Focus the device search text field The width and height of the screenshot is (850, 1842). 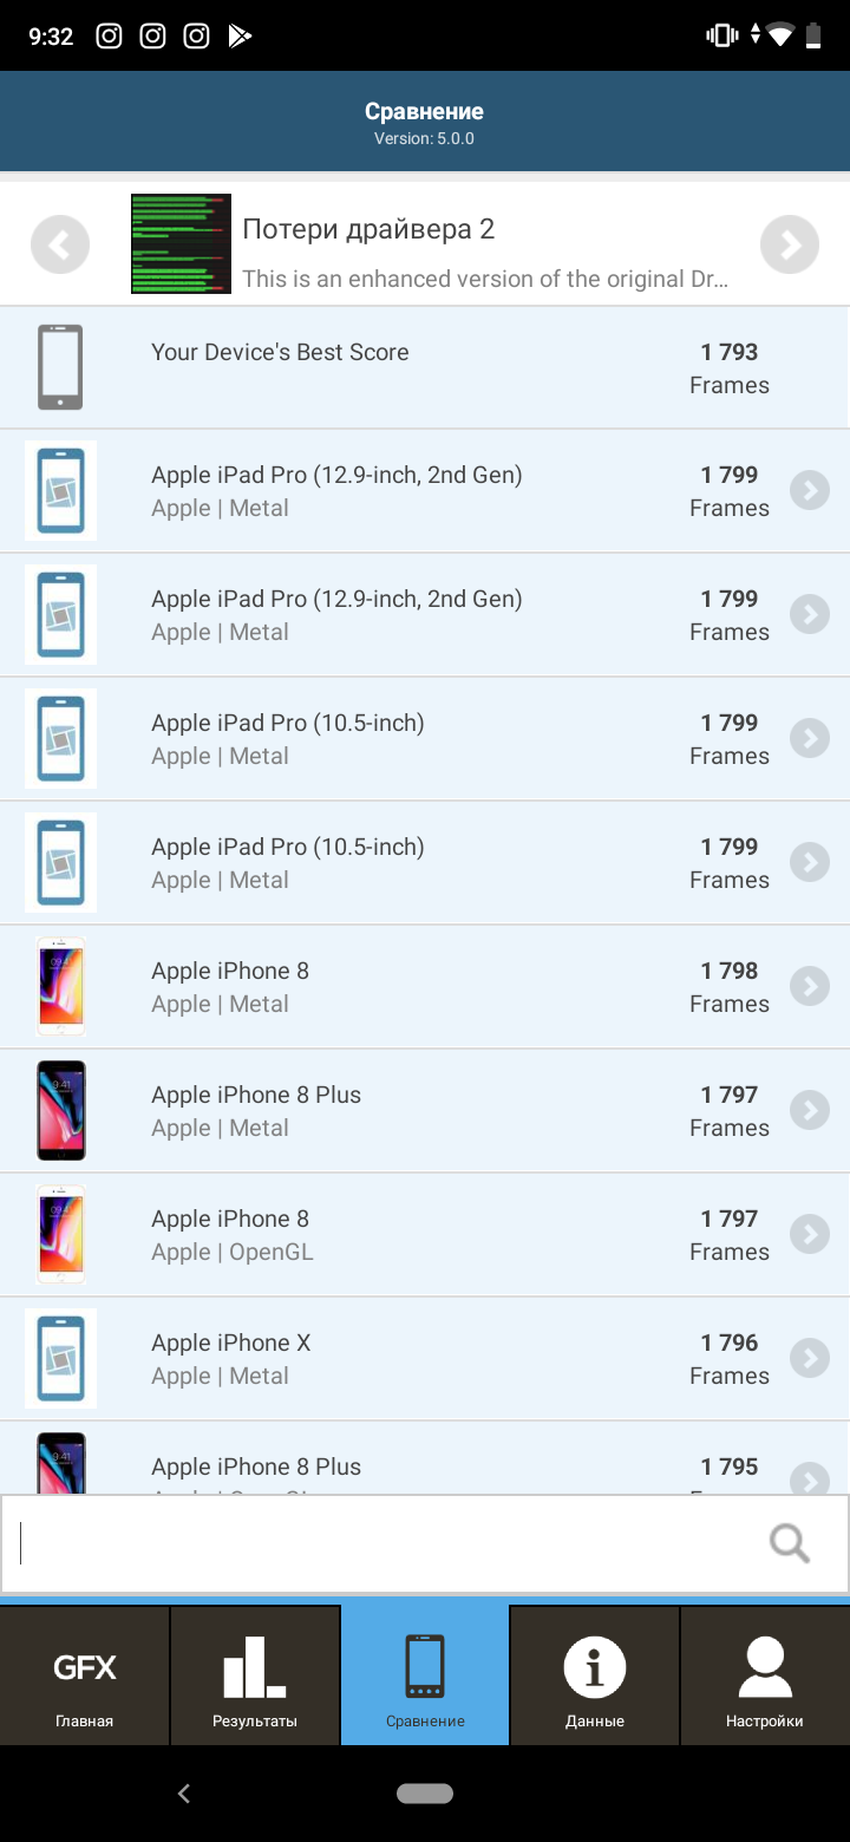coord(380,1543)
